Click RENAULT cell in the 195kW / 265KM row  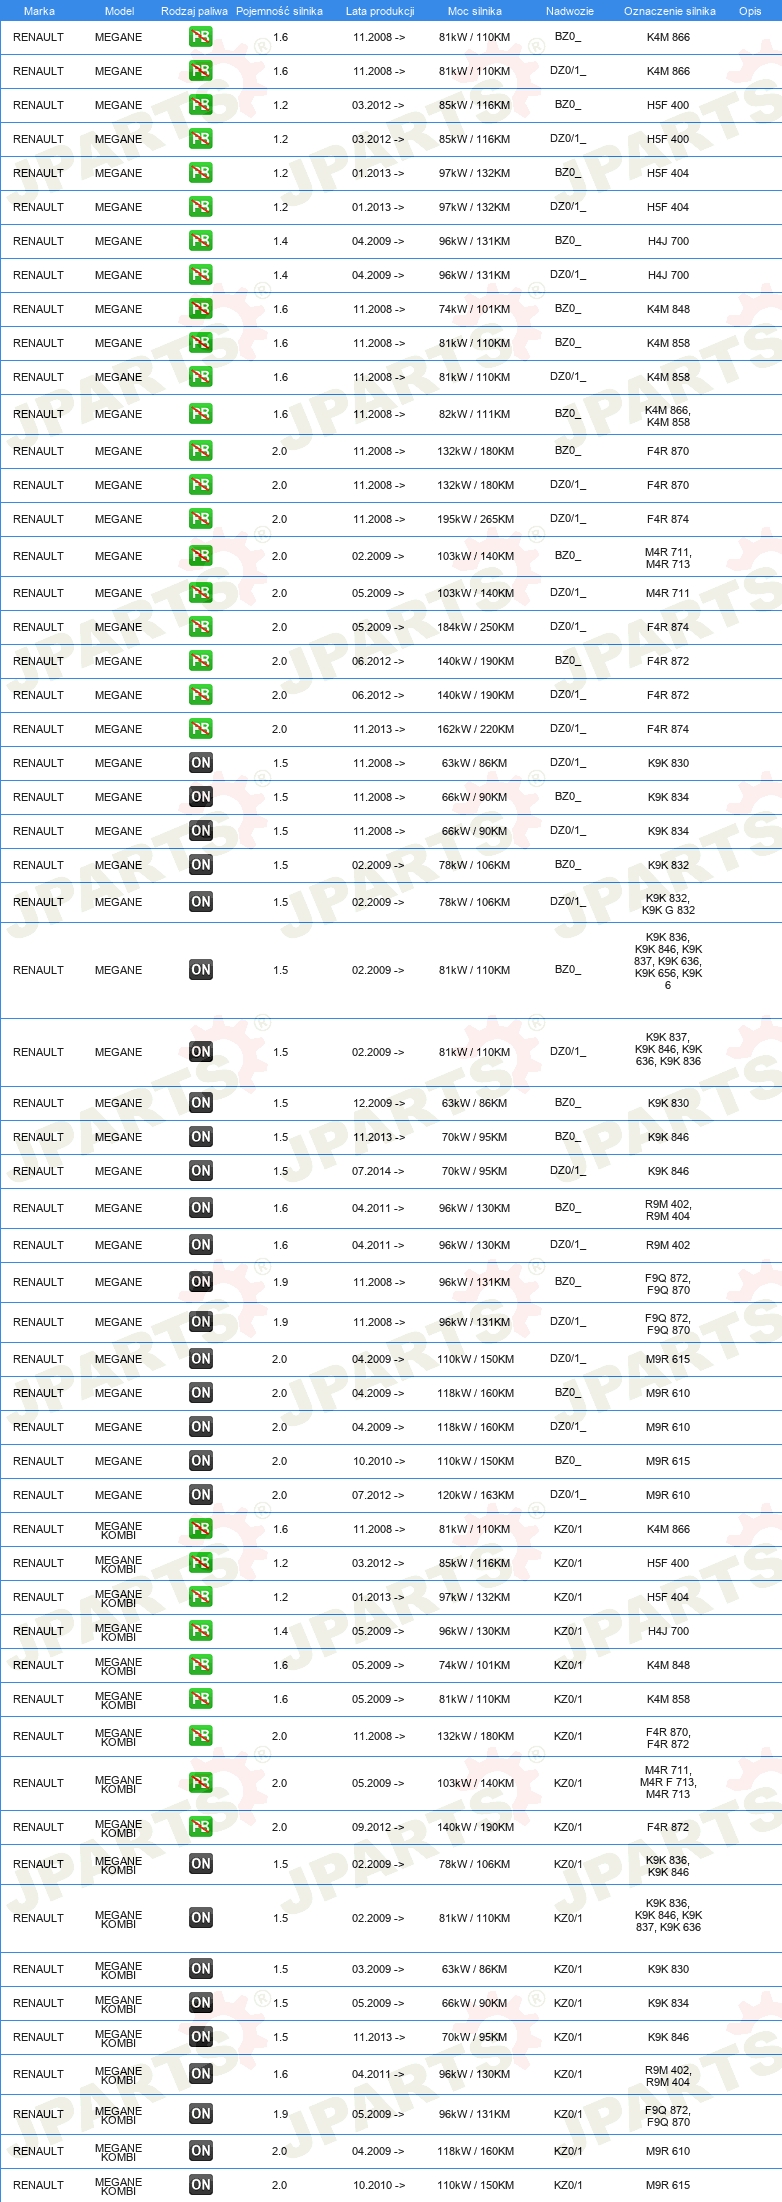pos(38,519)
